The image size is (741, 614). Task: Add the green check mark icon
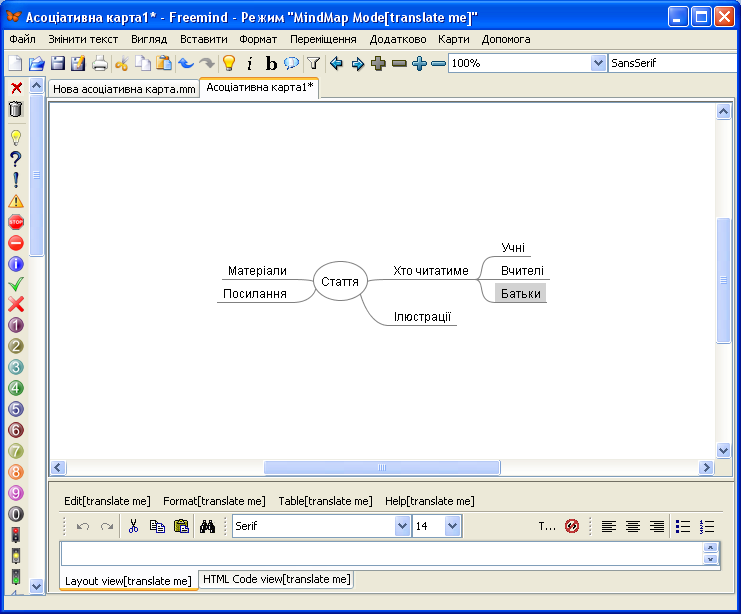click(16, 284)
